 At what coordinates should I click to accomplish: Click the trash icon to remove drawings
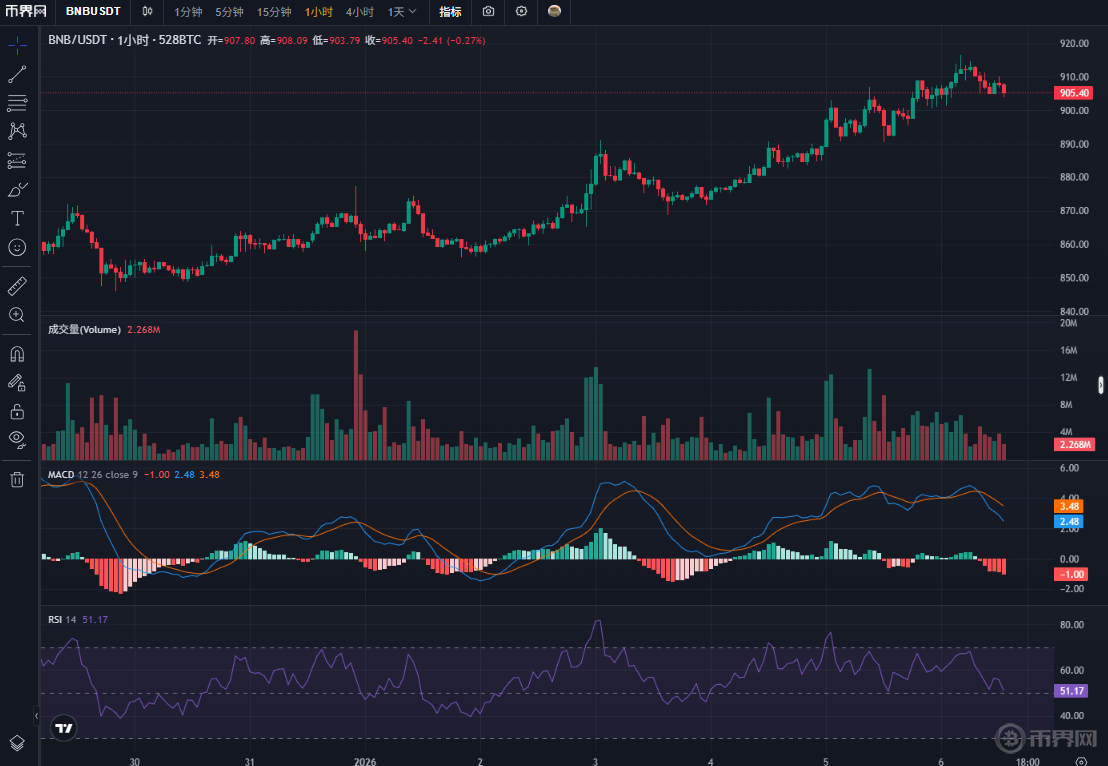pyautogui.click(x=17, y=479)
